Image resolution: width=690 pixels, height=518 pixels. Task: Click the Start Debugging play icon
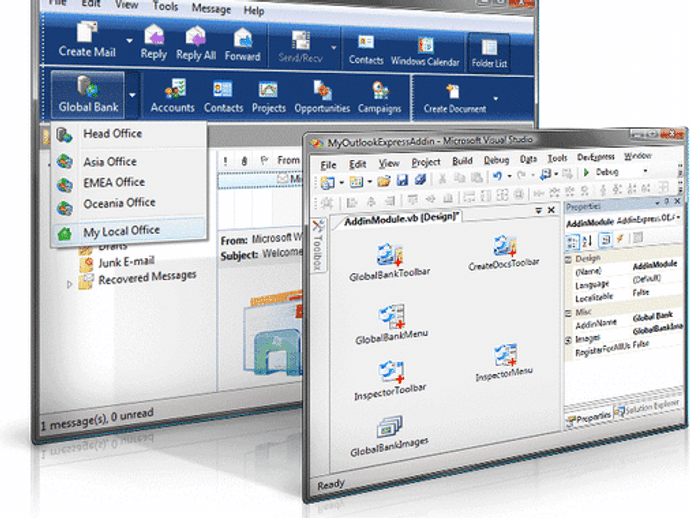tap(586, 173)
